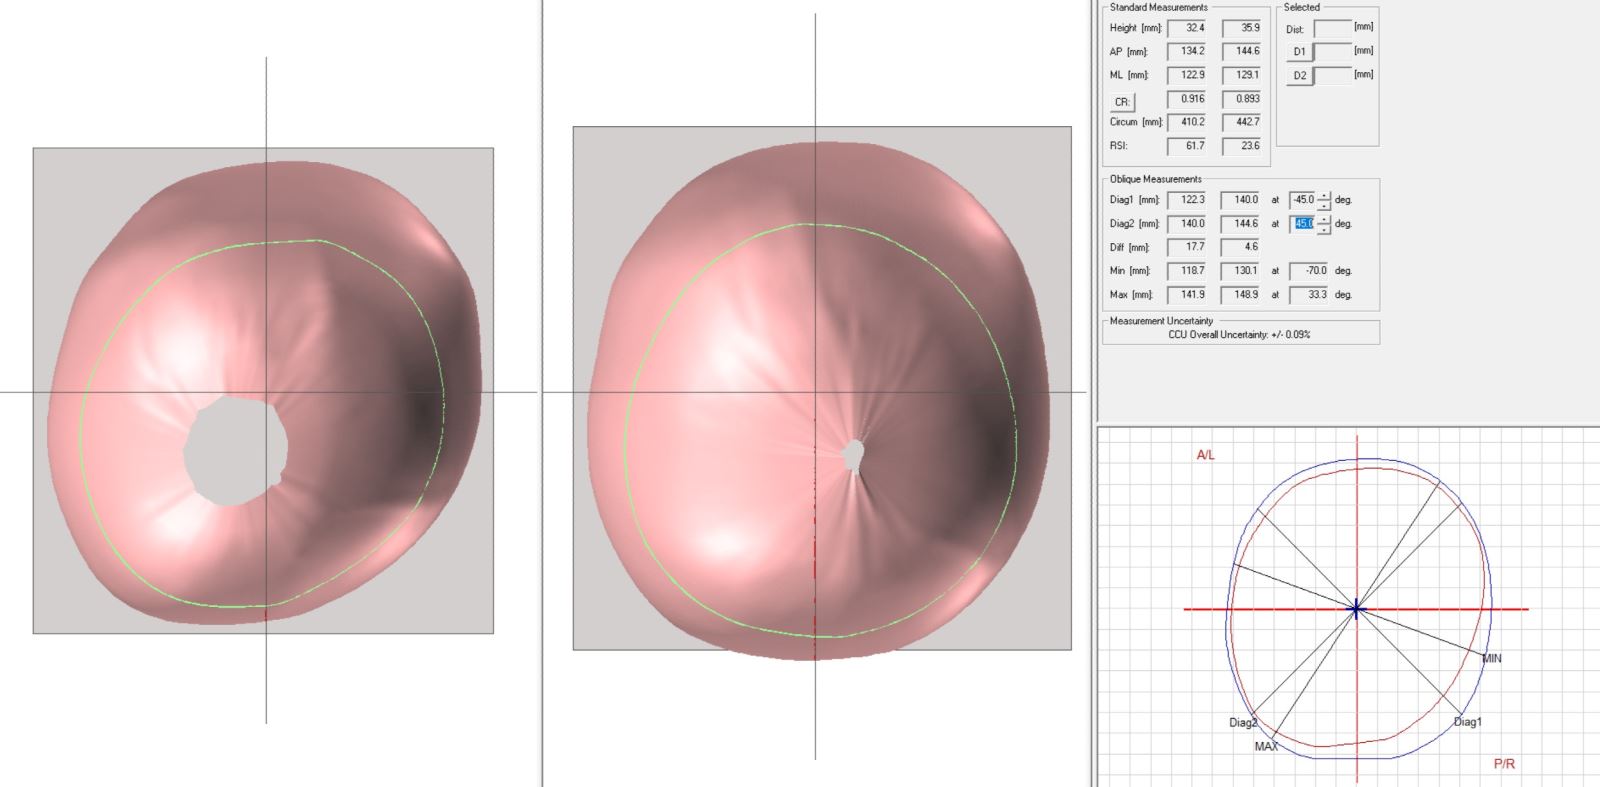Select the RSI value 23.6
The width and height of the screenshot is (1600, 787).
coord(1242,146)
